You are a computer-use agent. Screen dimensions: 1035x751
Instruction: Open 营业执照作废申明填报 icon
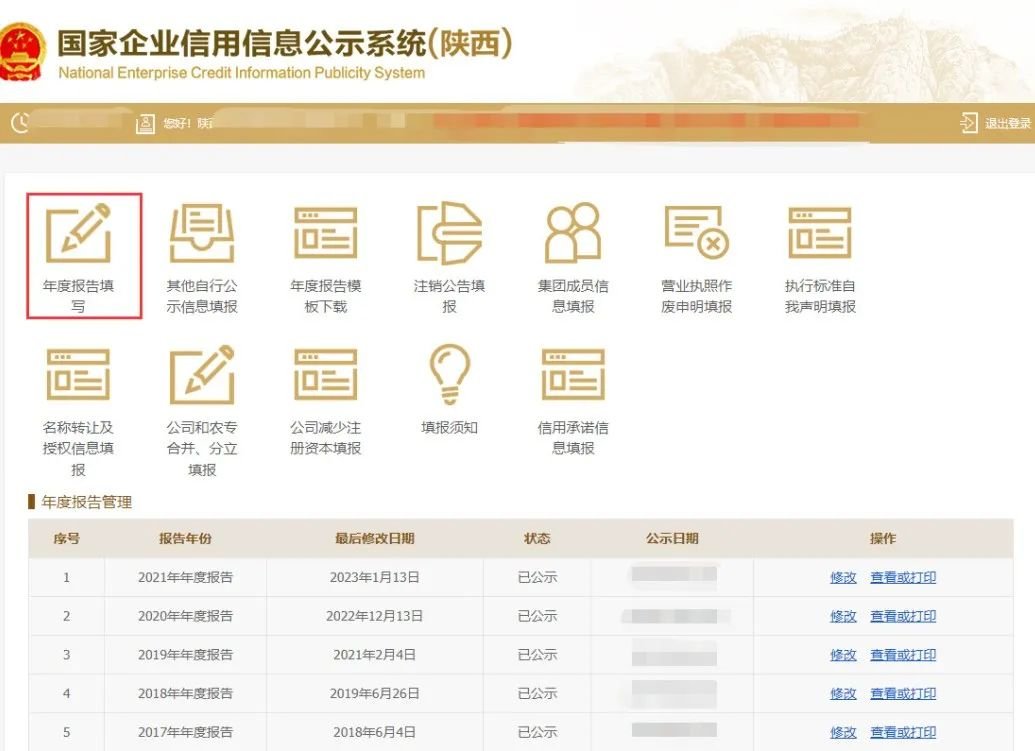point(696,233)
